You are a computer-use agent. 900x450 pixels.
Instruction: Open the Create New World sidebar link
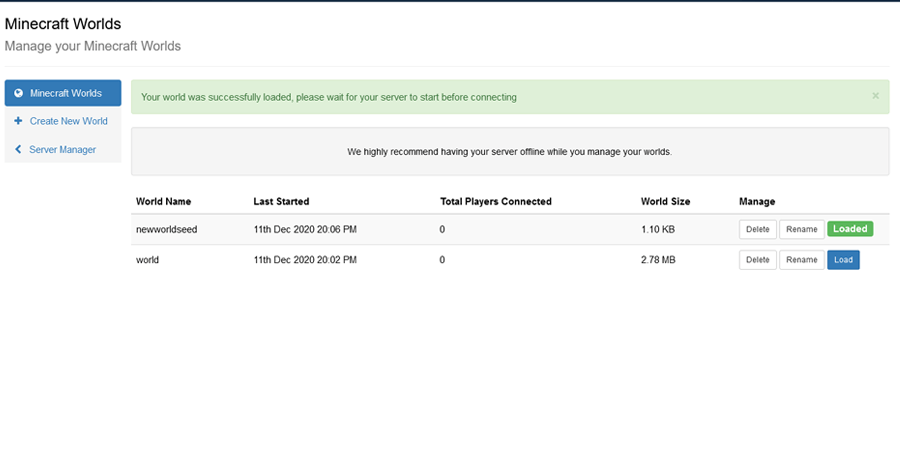click(x=63, y=121)
